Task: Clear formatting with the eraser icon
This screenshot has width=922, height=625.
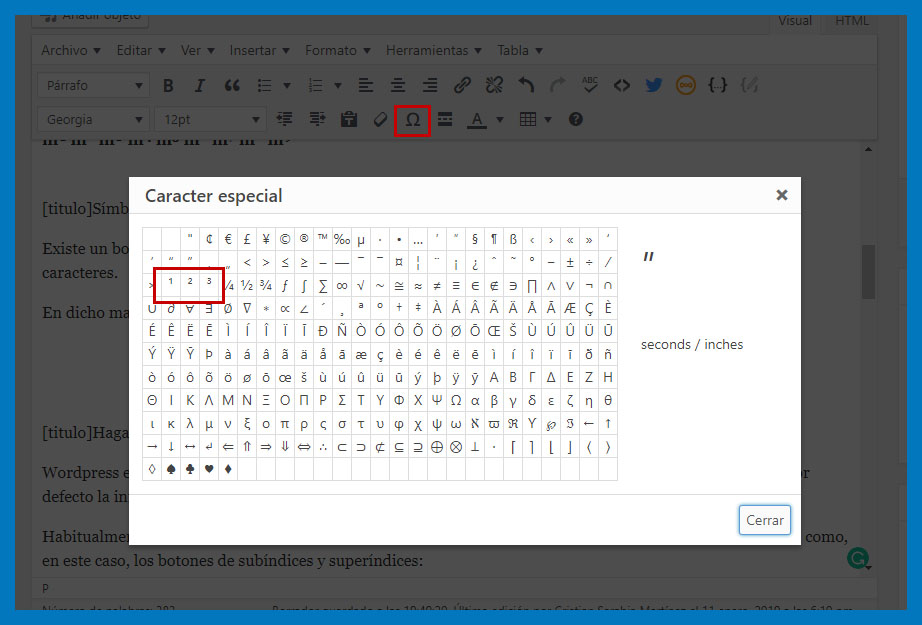Action: [380, 119]
